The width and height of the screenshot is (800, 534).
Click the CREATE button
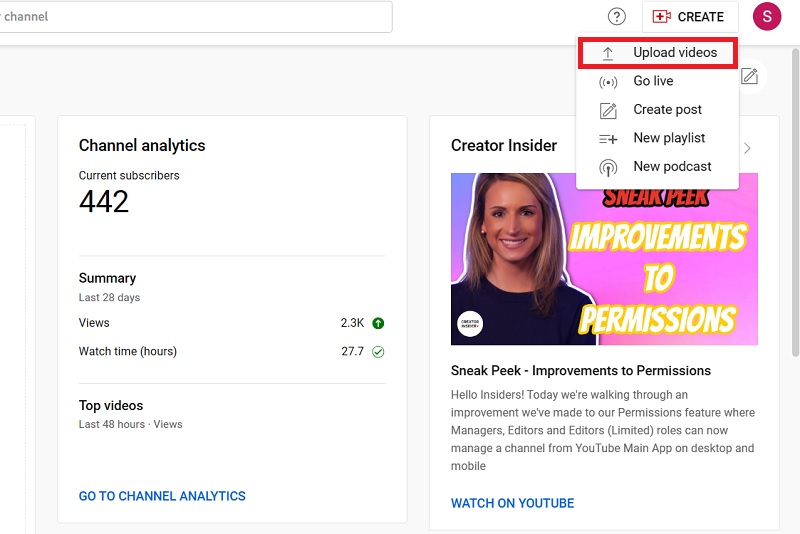(x=689, y=17)
